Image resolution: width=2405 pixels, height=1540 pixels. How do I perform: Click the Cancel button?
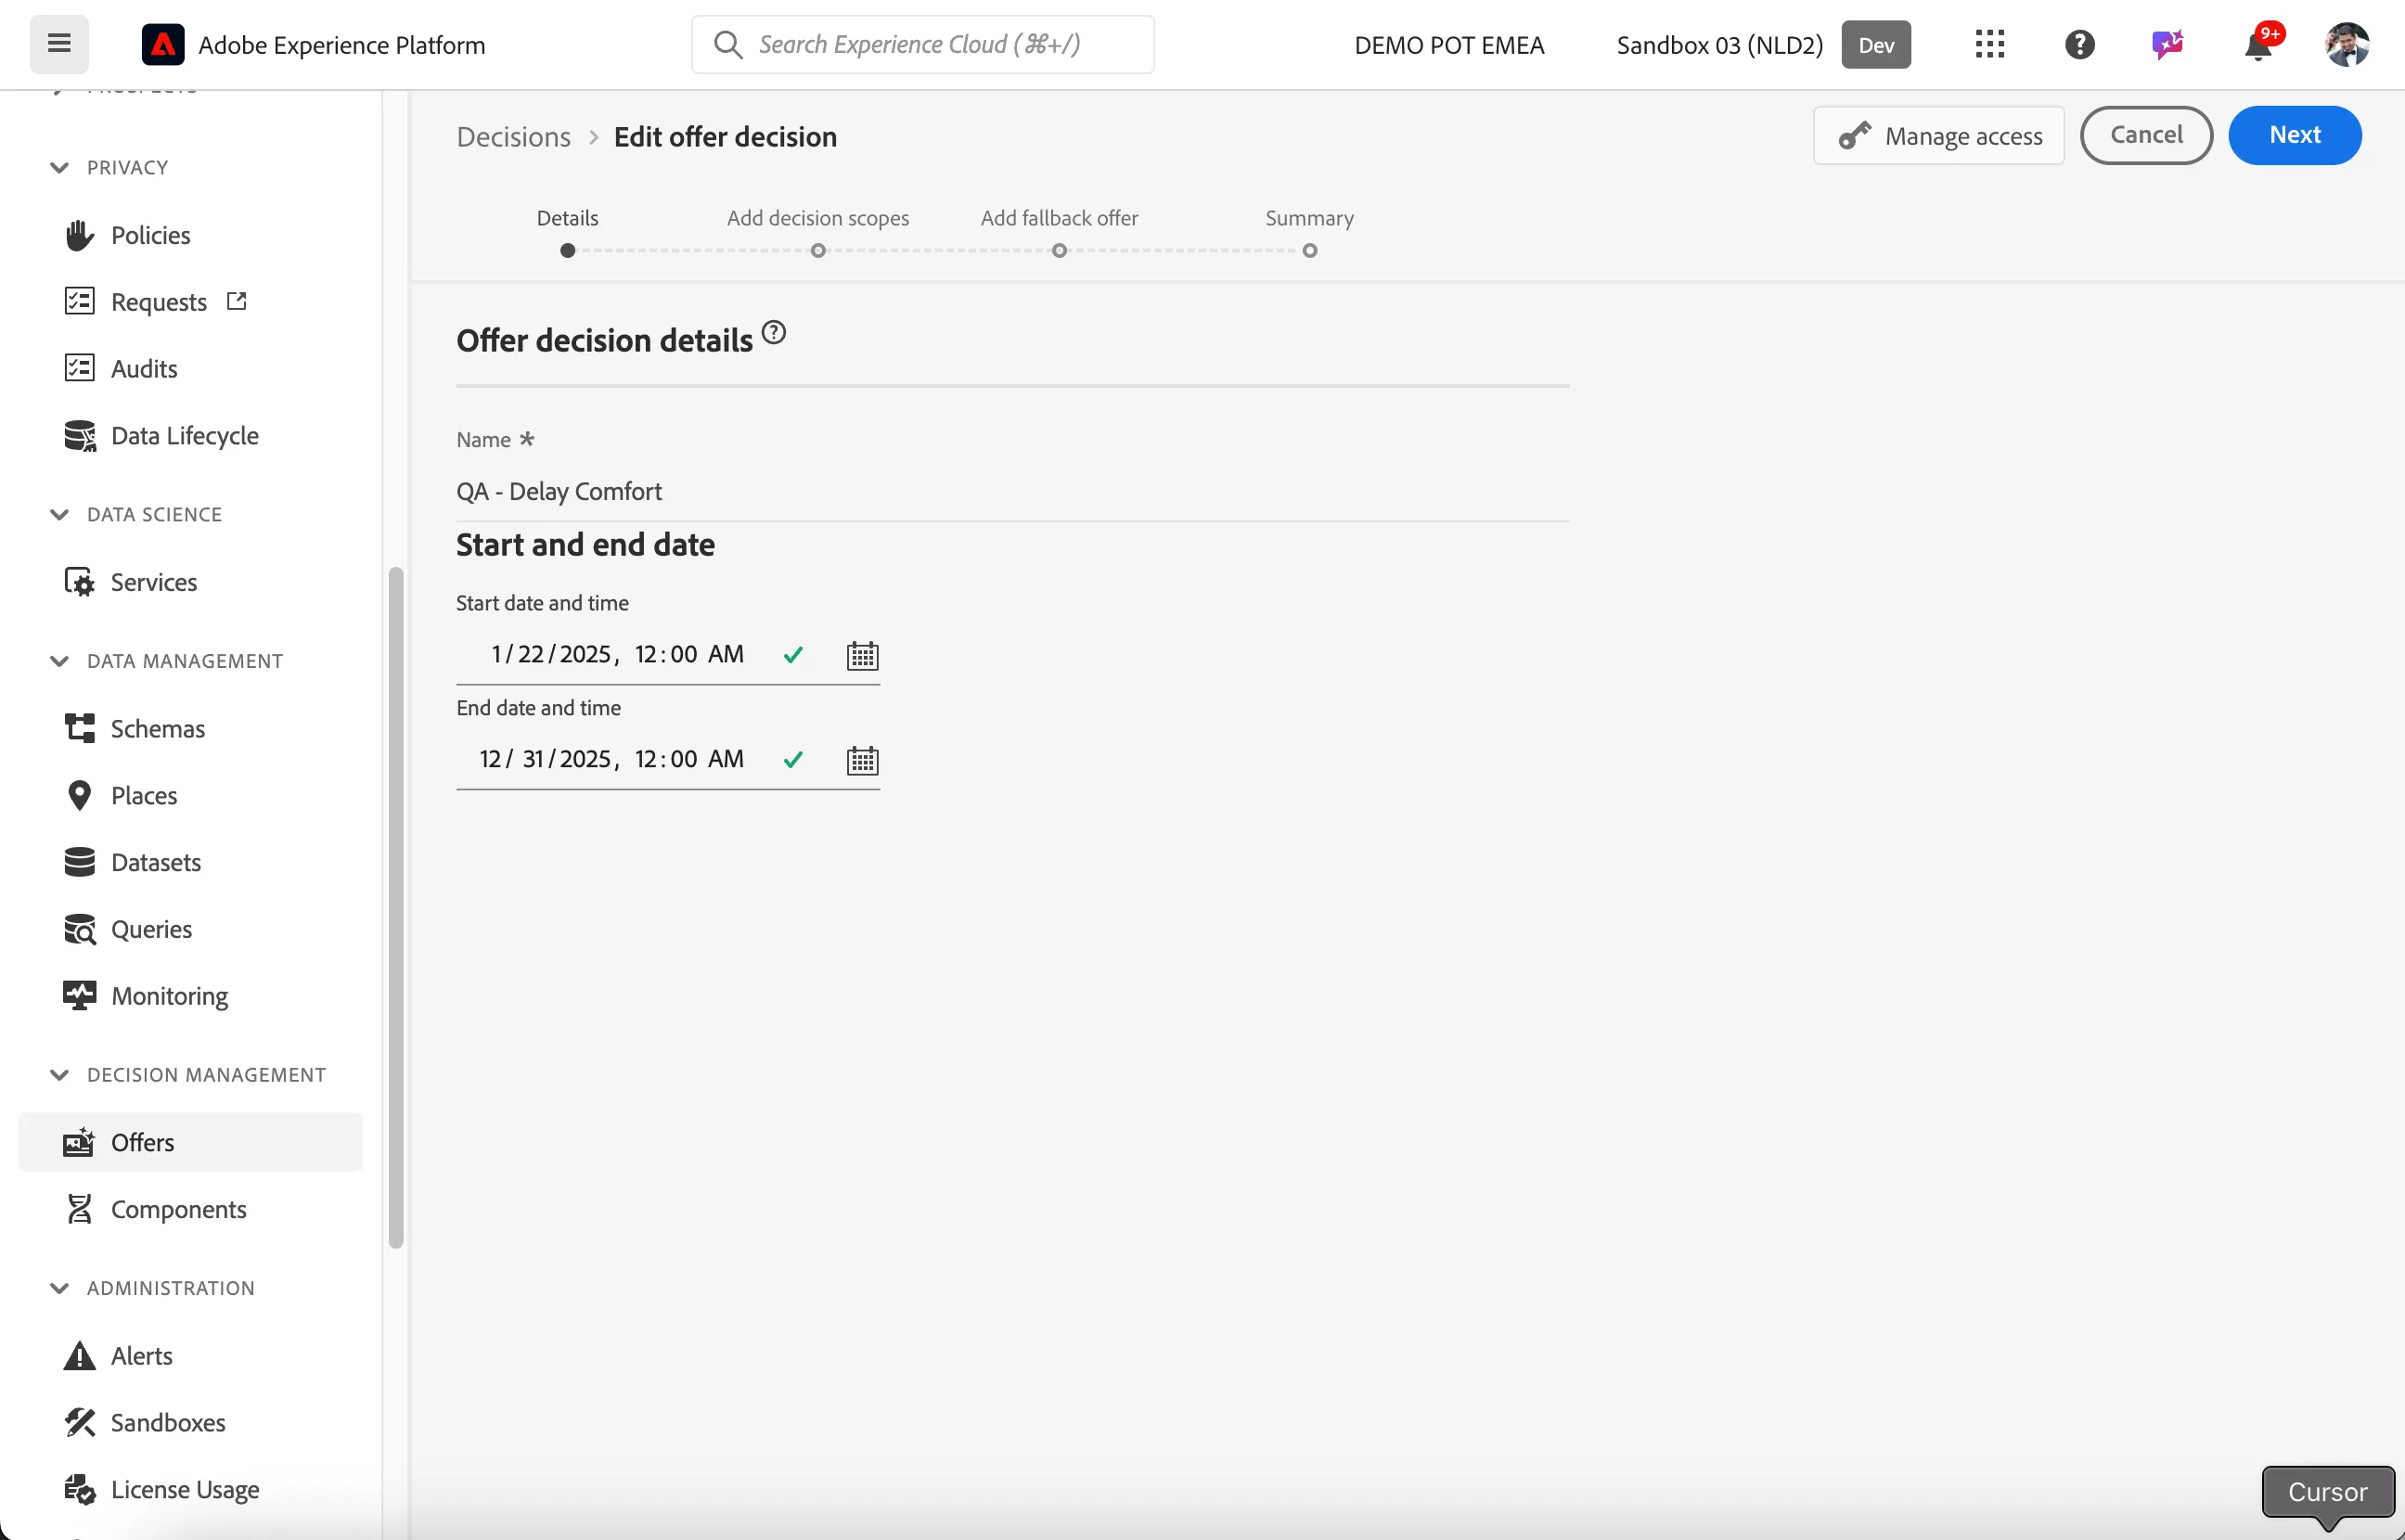(x=2146, y=135)
